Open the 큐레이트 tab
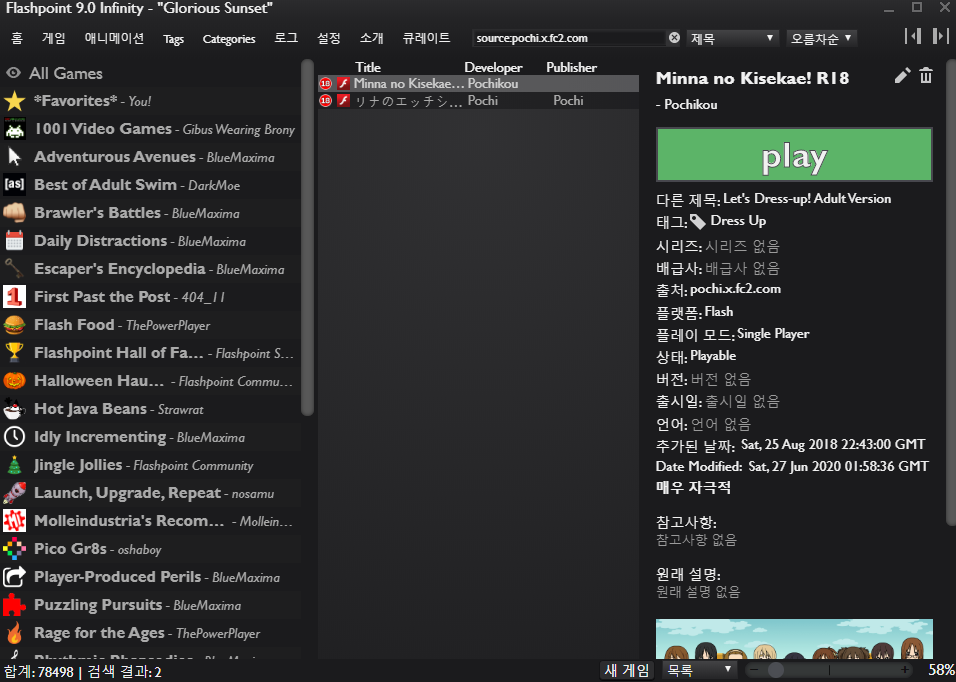956x682 pixels. [x=426, y=38]
